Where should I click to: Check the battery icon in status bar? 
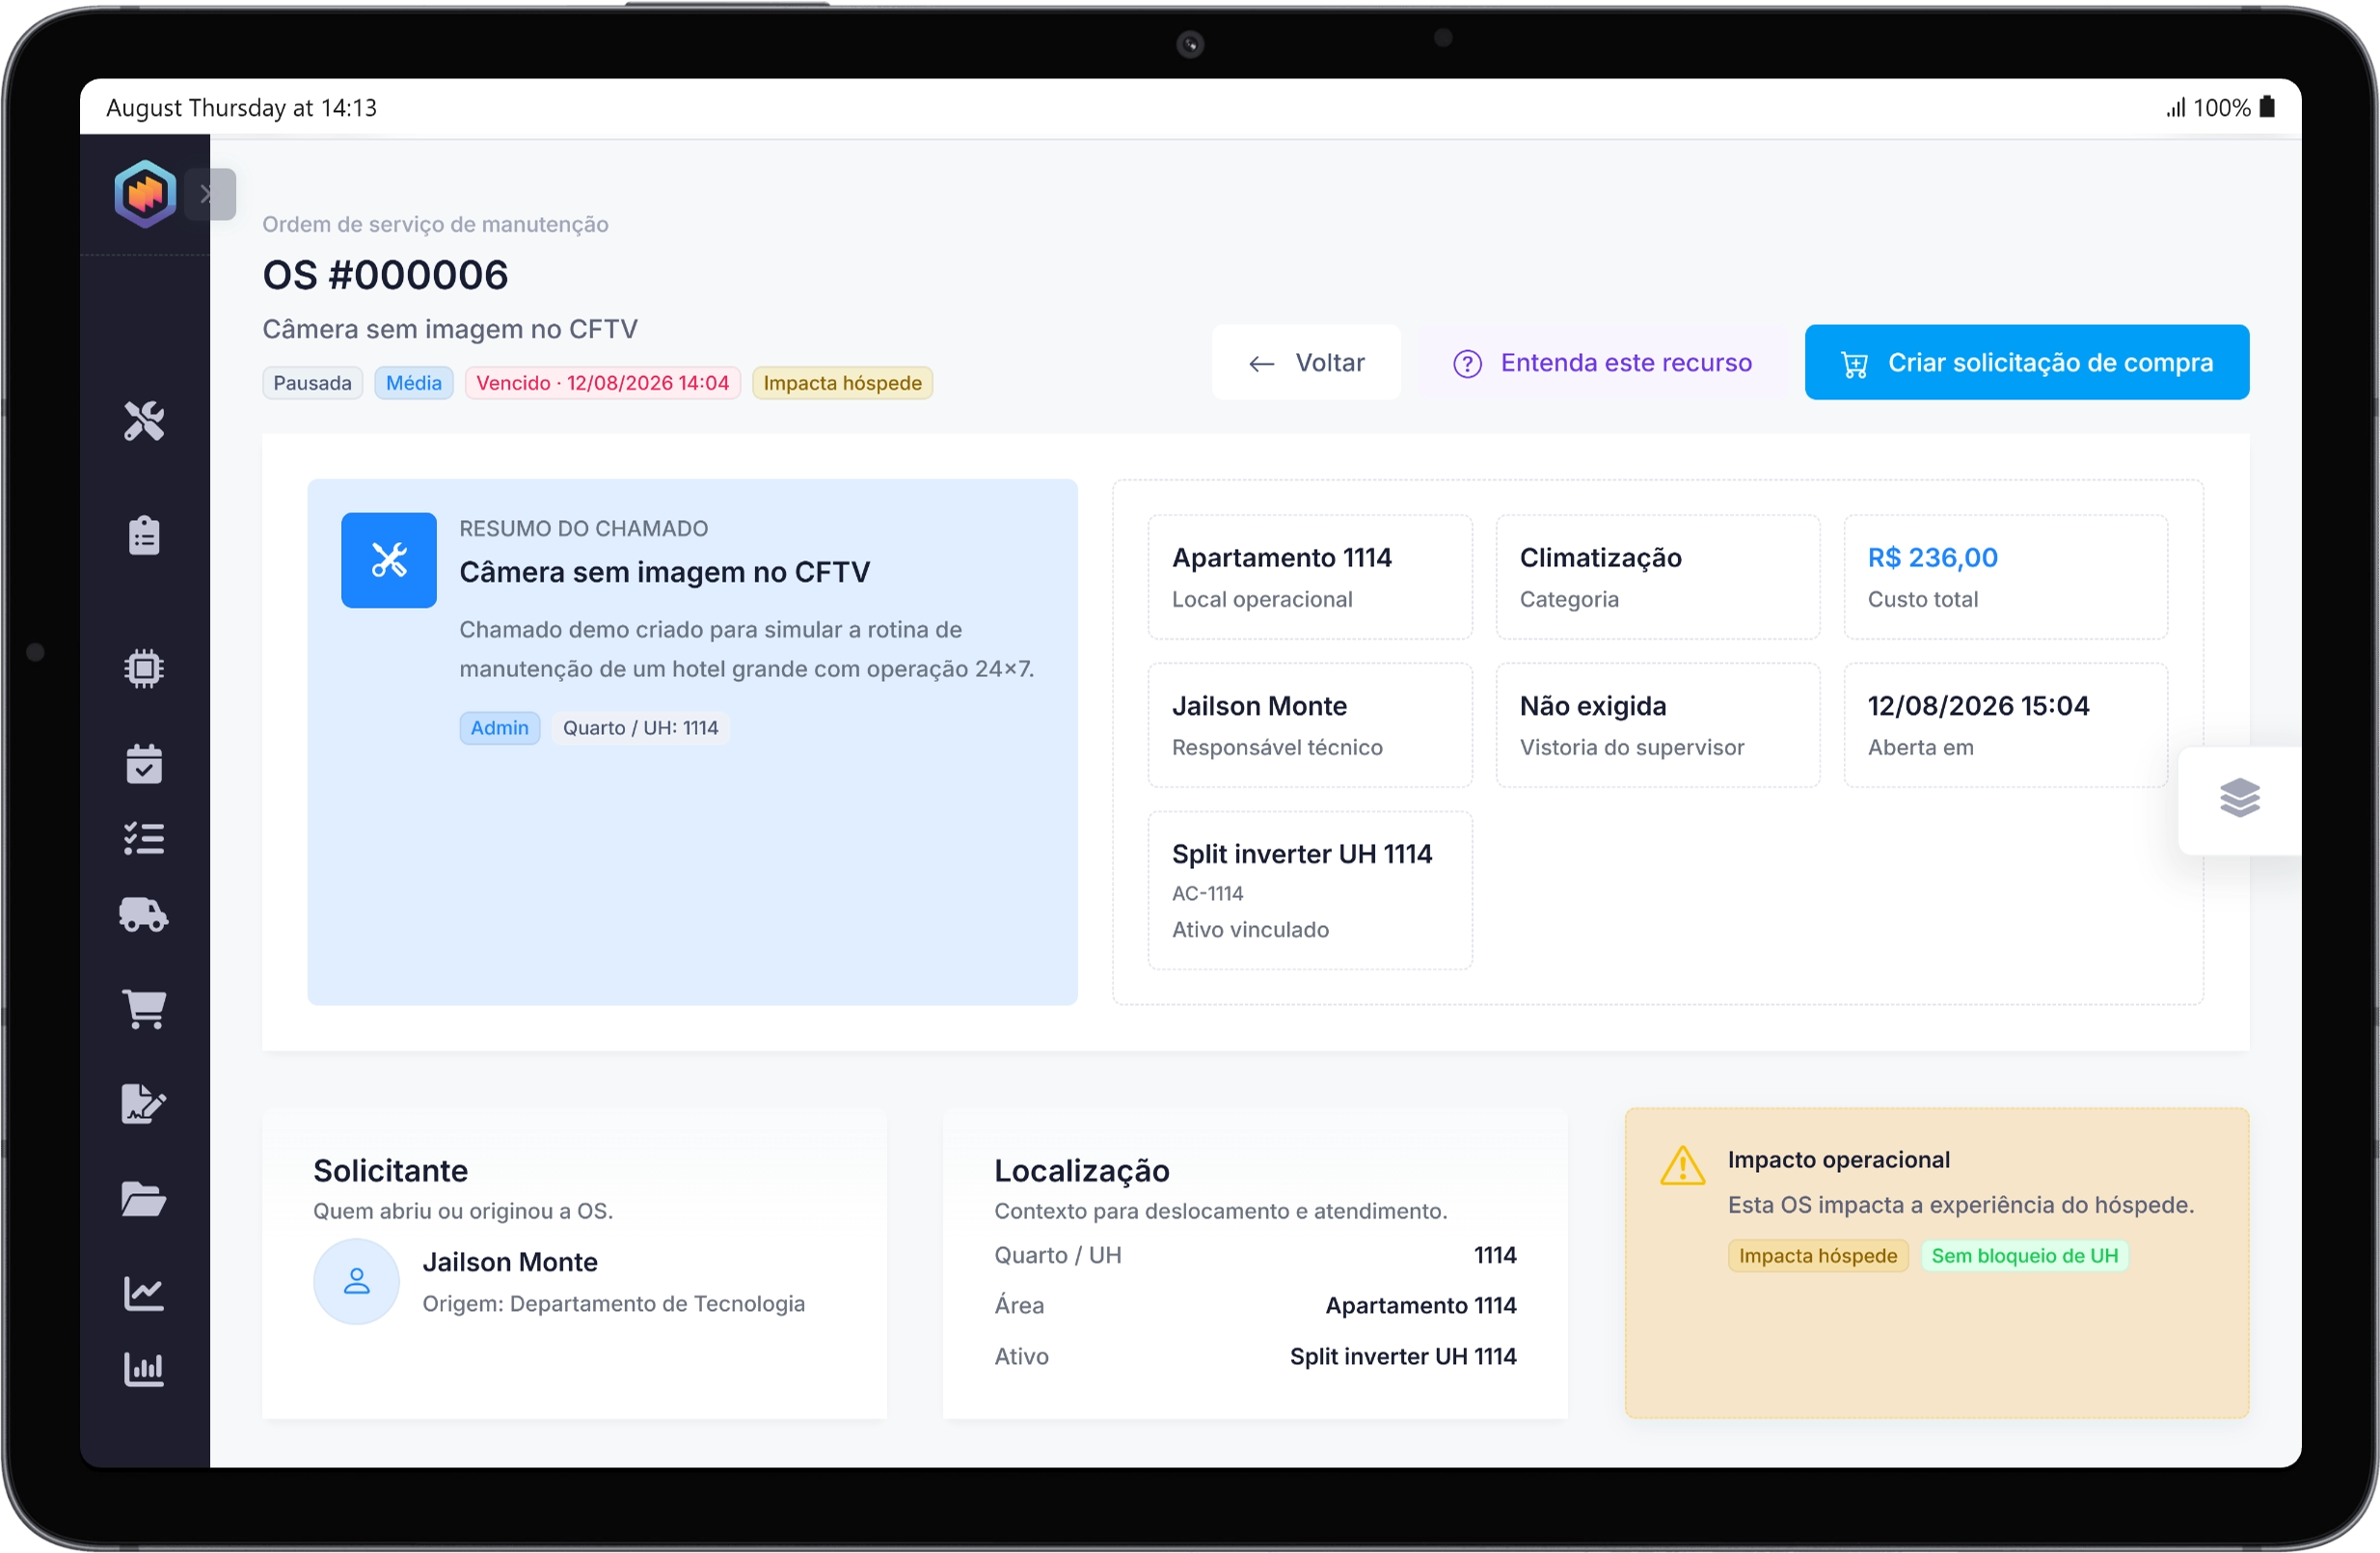point(2268,107)
